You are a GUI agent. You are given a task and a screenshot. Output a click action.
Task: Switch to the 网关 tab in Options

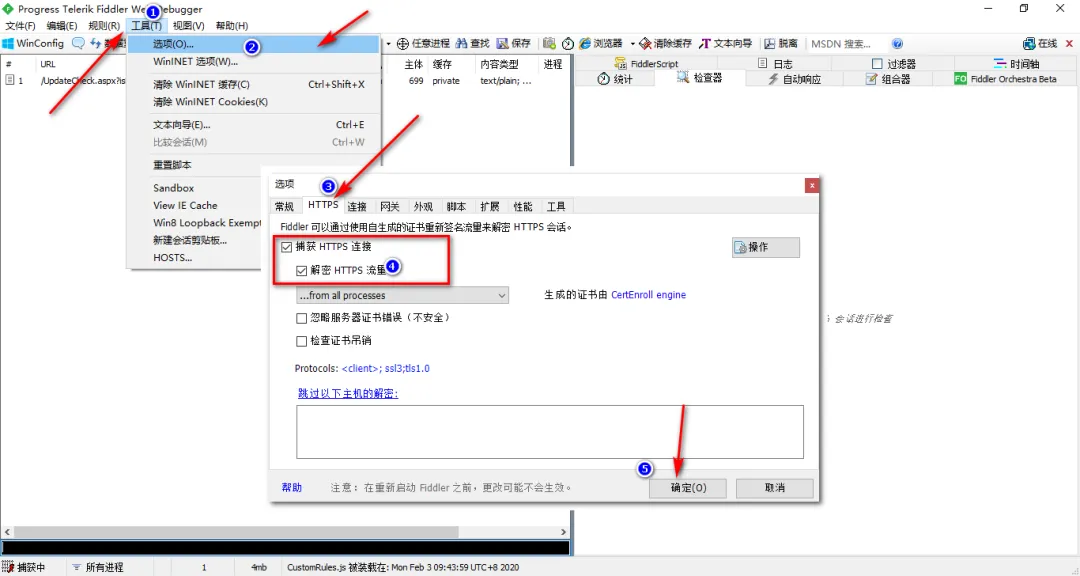click(390, 207)
